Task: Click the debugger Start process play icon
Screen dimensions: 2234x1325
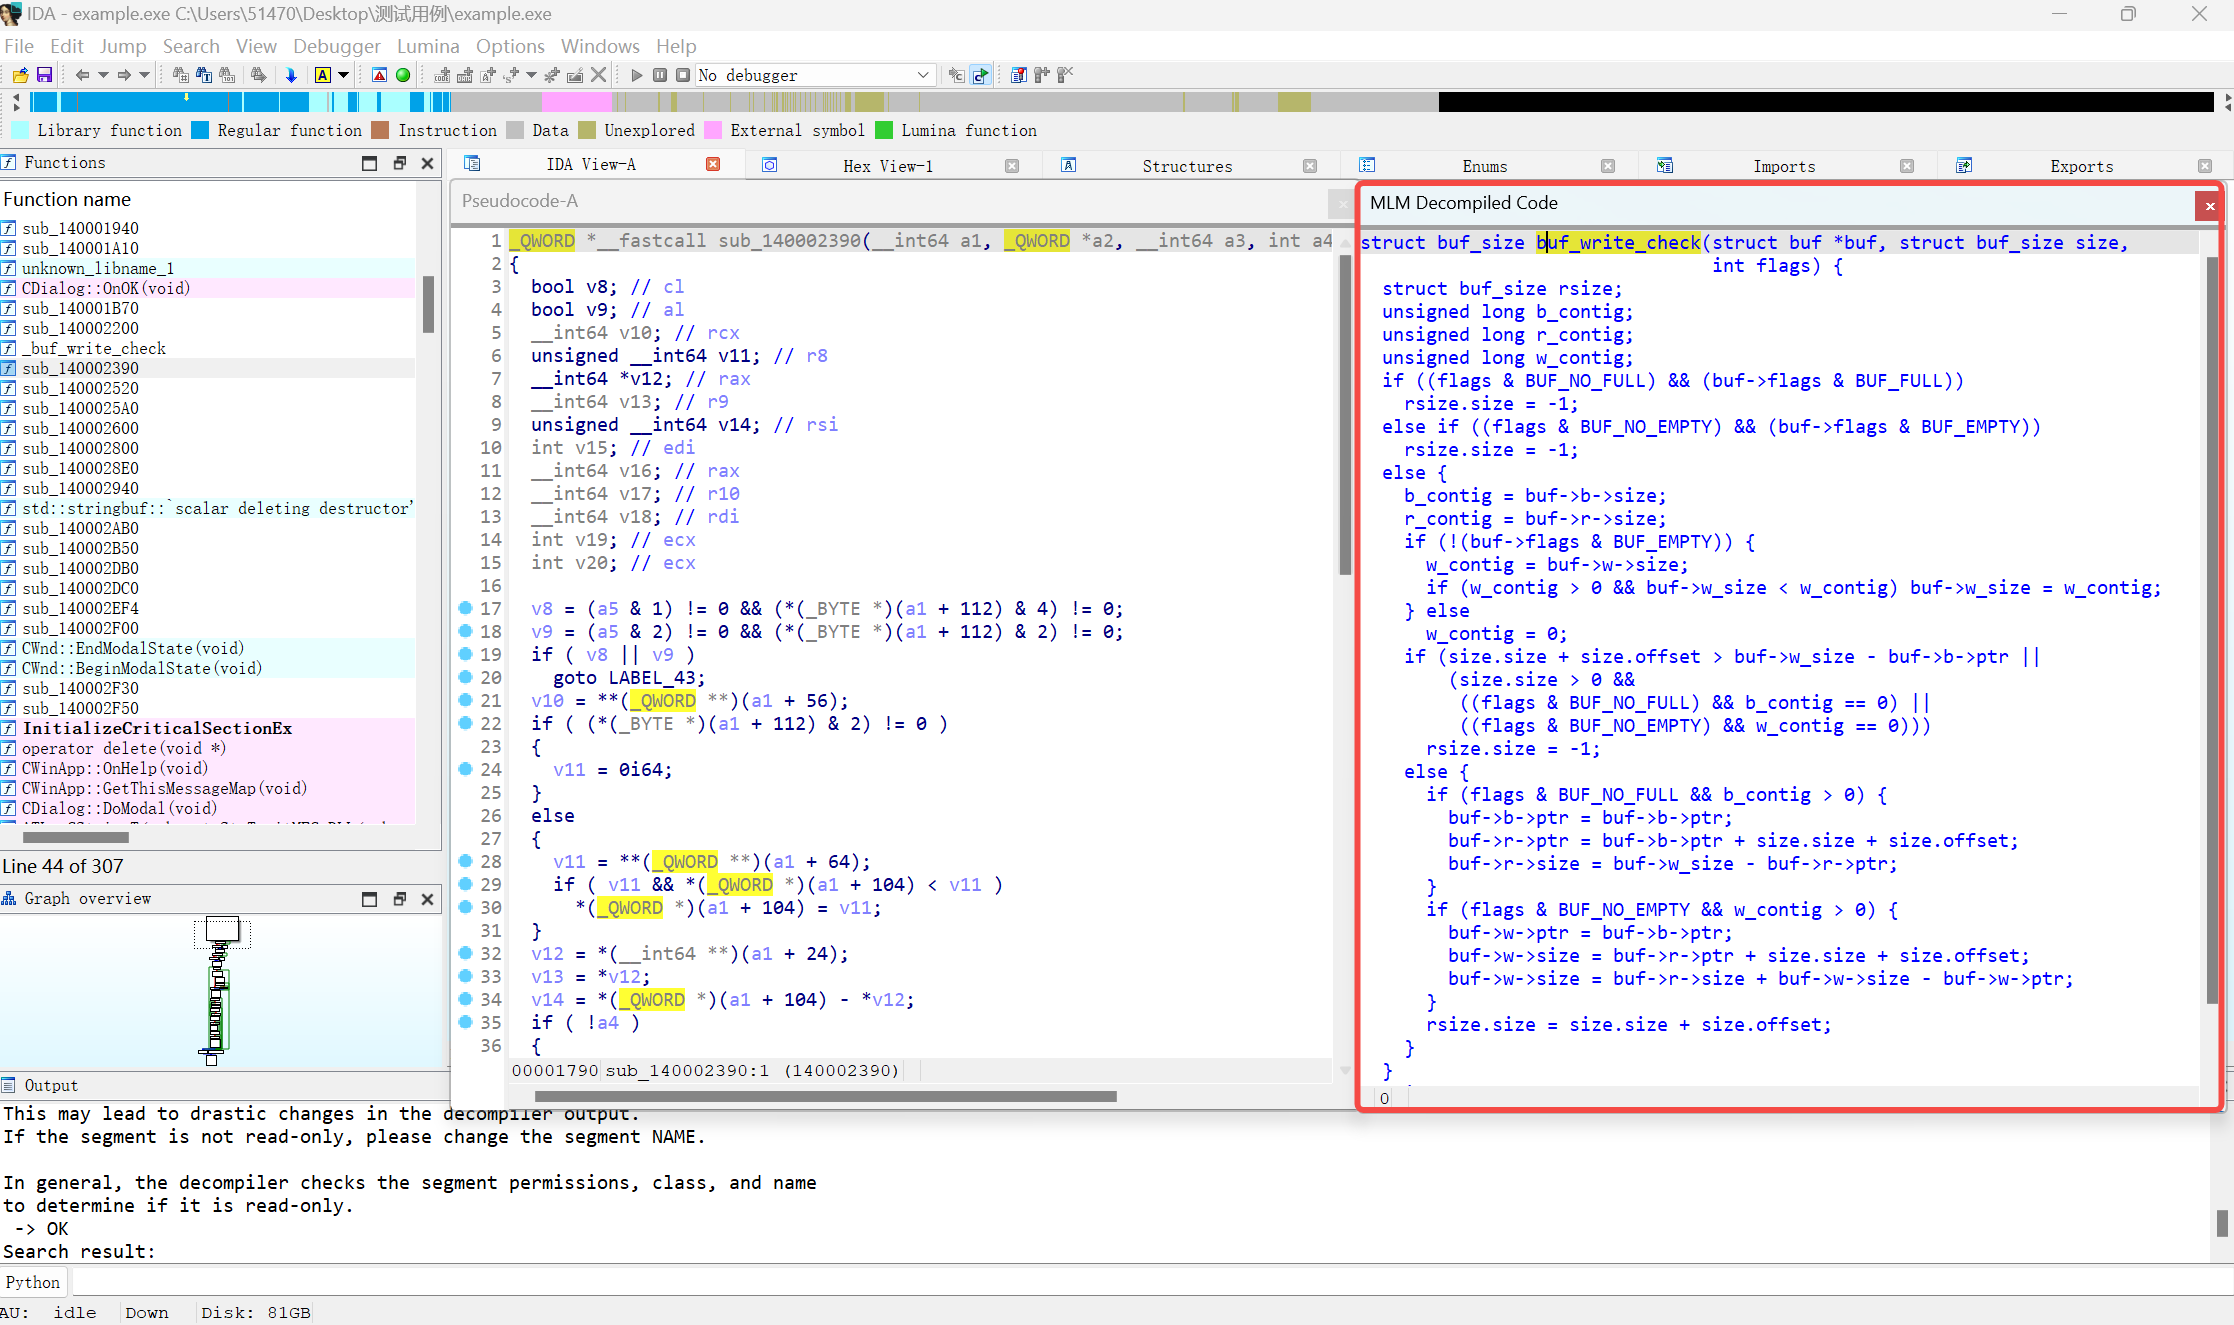Action: 636,75
